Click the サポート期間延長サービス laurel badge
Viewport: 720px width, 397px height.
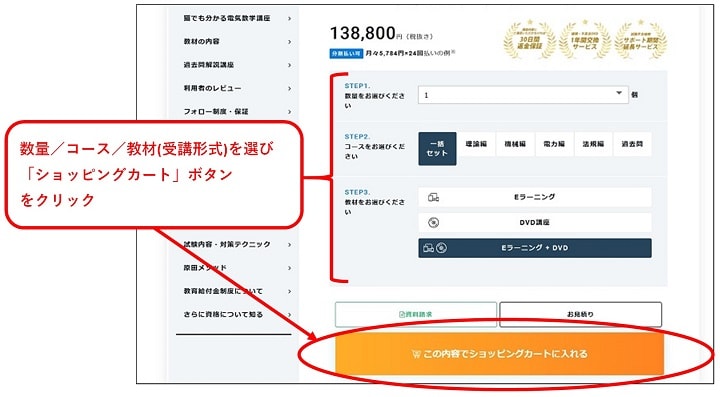pos(640,40)
